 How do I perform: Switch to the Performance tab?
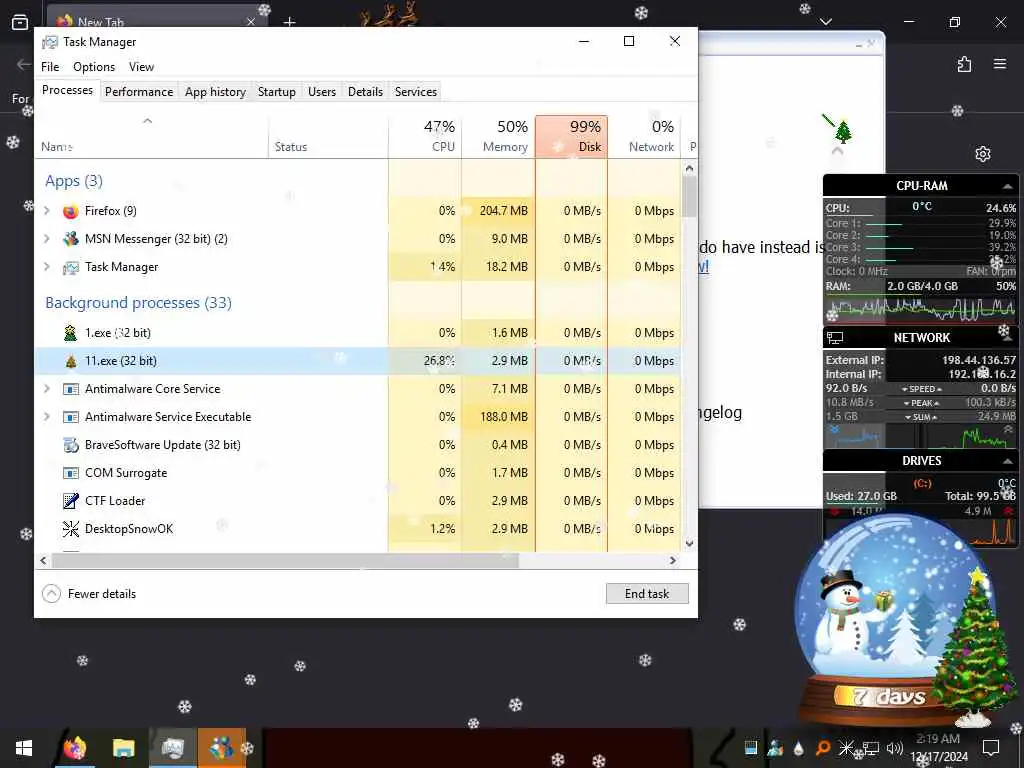(x=139, y=92)
